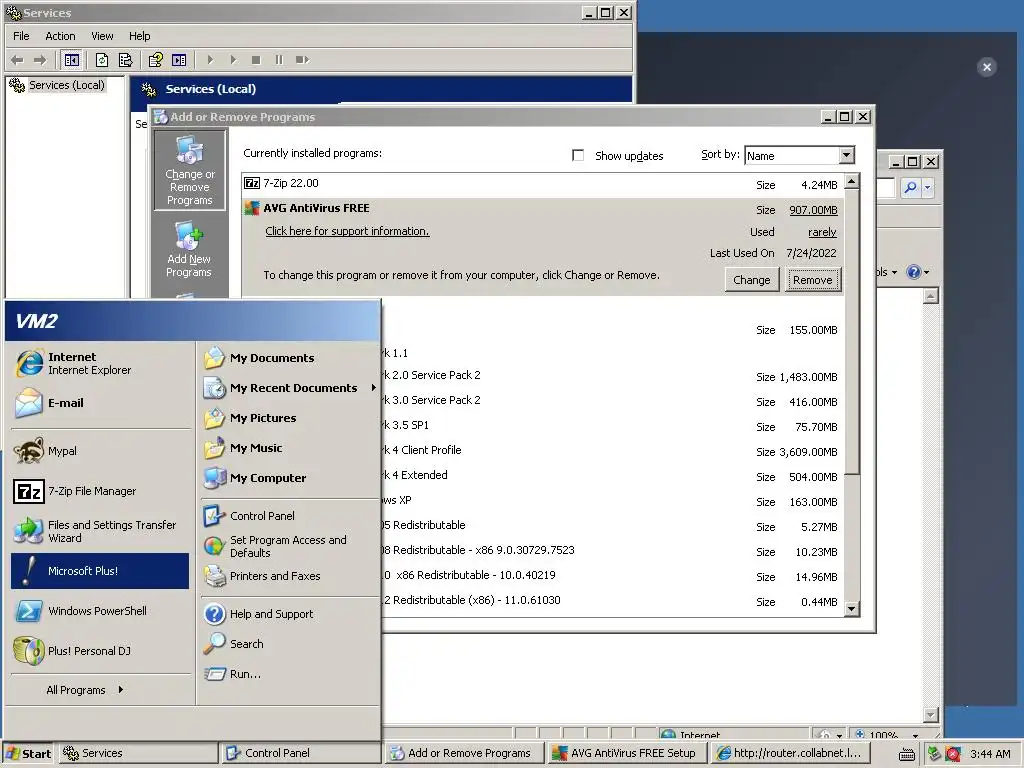Open View menu in Services window
The height and width of the screenshot is (768, 1024).
[x=102, y=36]
